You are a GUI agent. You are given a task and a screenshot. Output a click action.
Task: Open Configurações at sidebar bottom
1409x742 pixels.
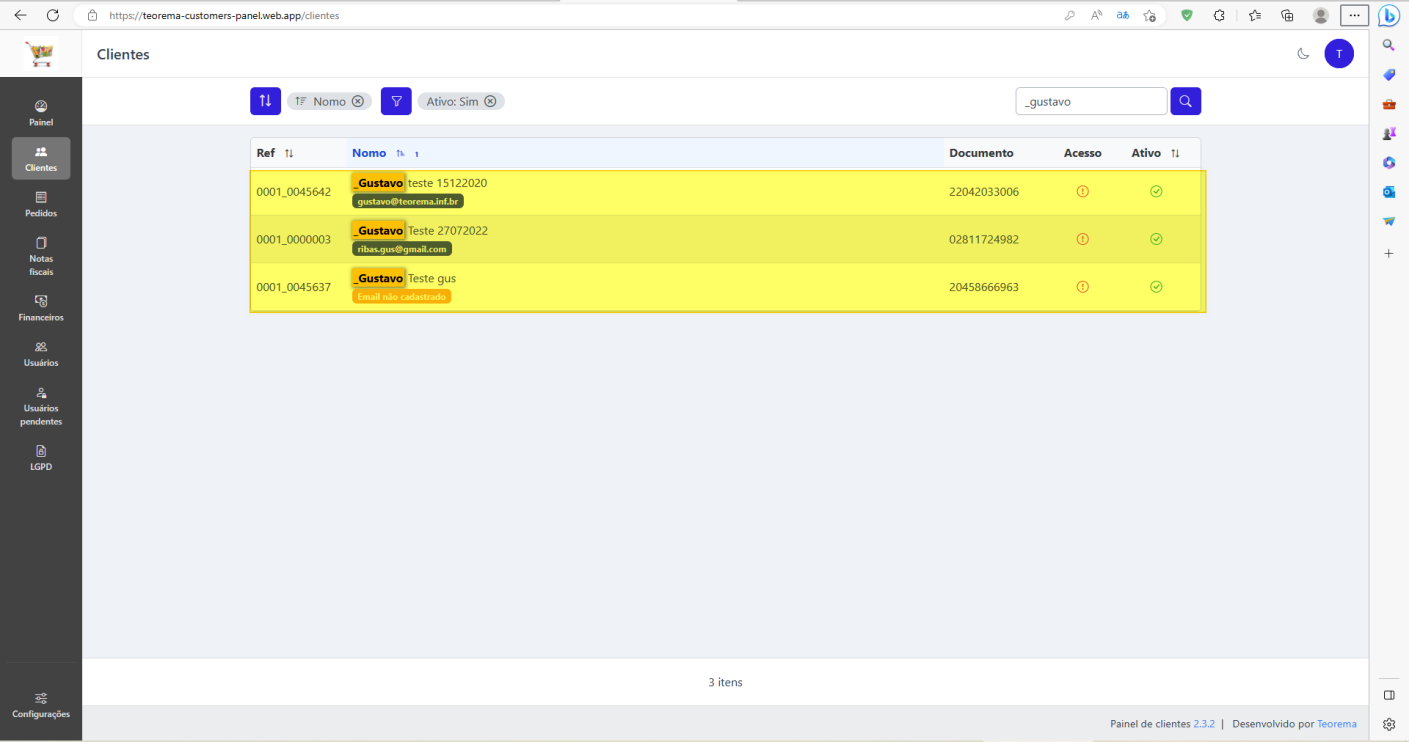pos(41,705)
